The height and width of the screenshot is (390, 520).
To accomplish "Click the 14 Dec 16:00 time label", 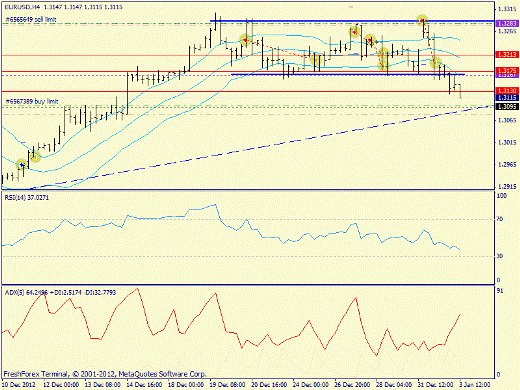I will click(144, 384).
